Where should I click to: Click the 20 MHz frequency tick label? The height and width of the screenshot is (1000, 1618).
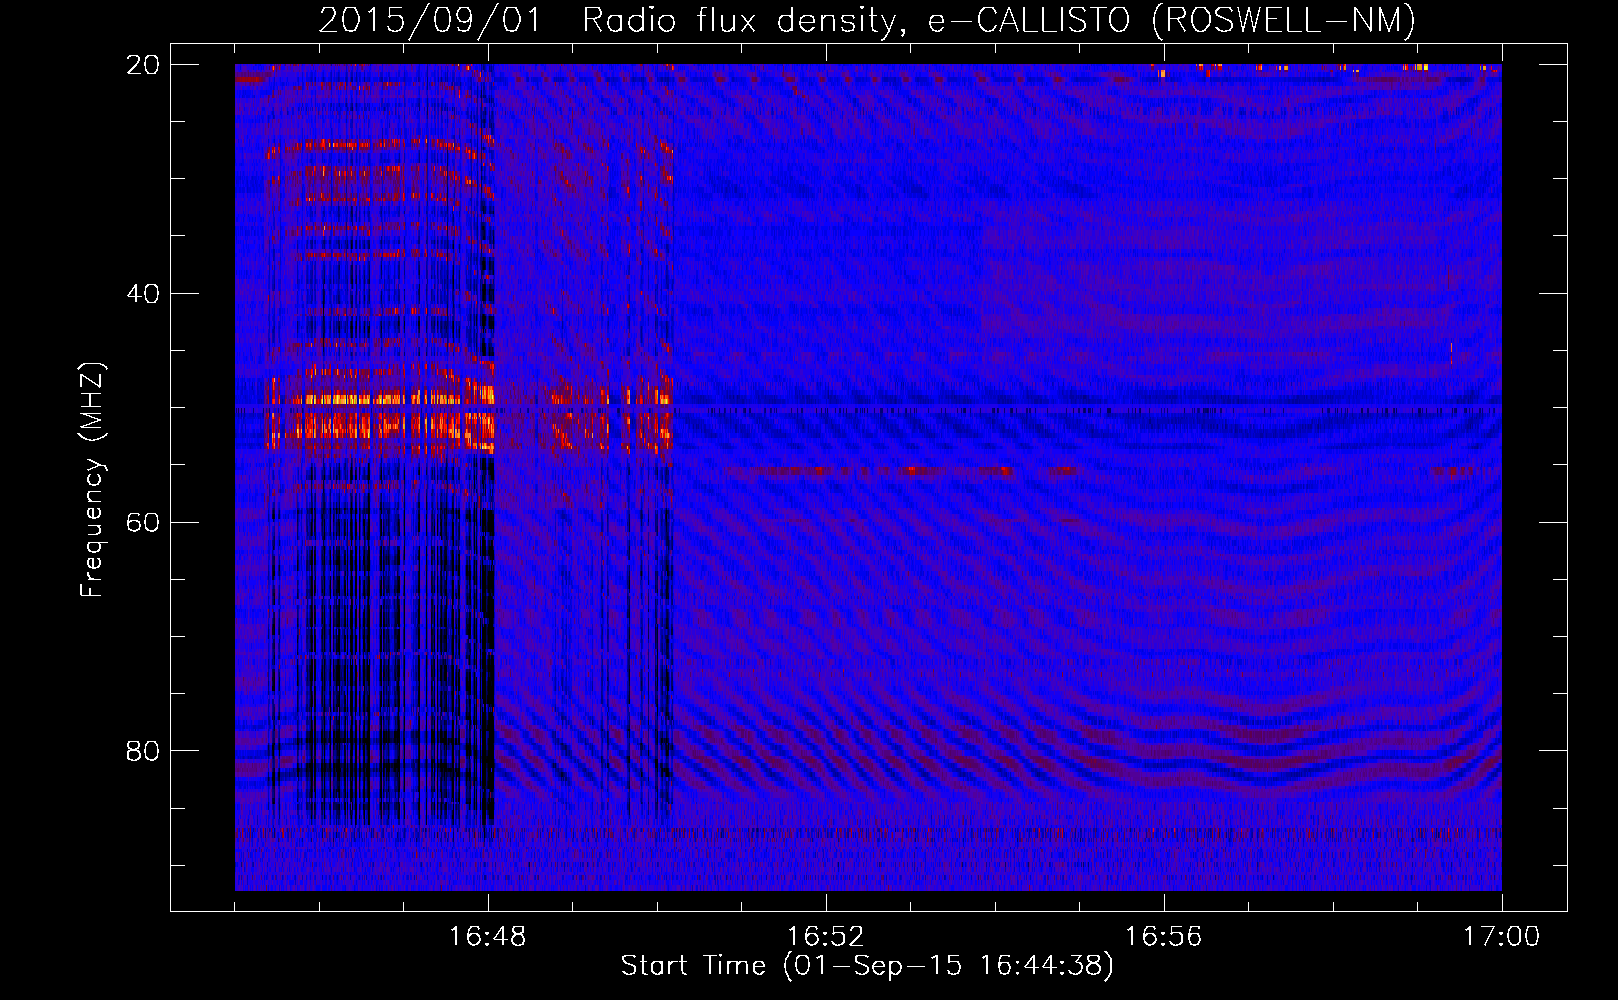click(143, 65)
